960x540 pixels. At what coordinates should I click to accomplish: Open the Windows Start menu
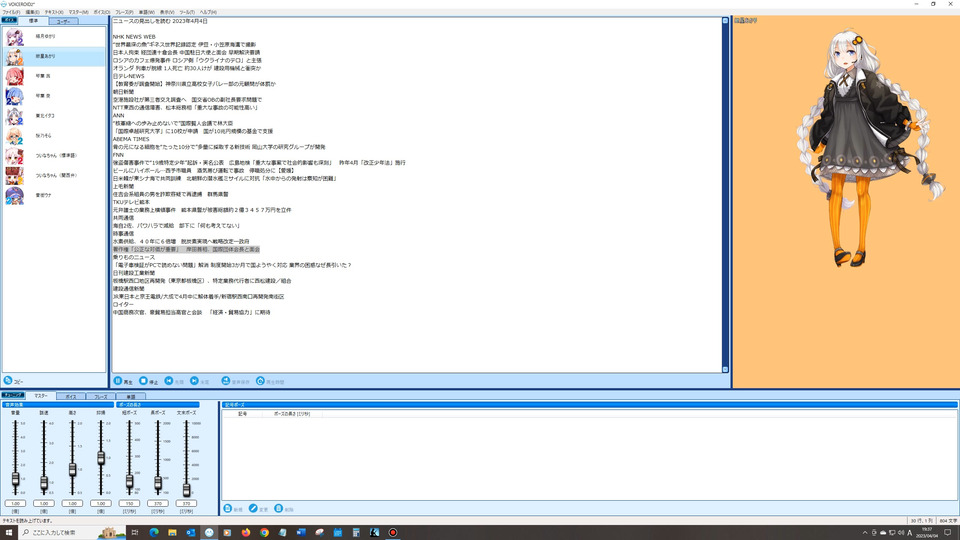click(x=9, y=533)
